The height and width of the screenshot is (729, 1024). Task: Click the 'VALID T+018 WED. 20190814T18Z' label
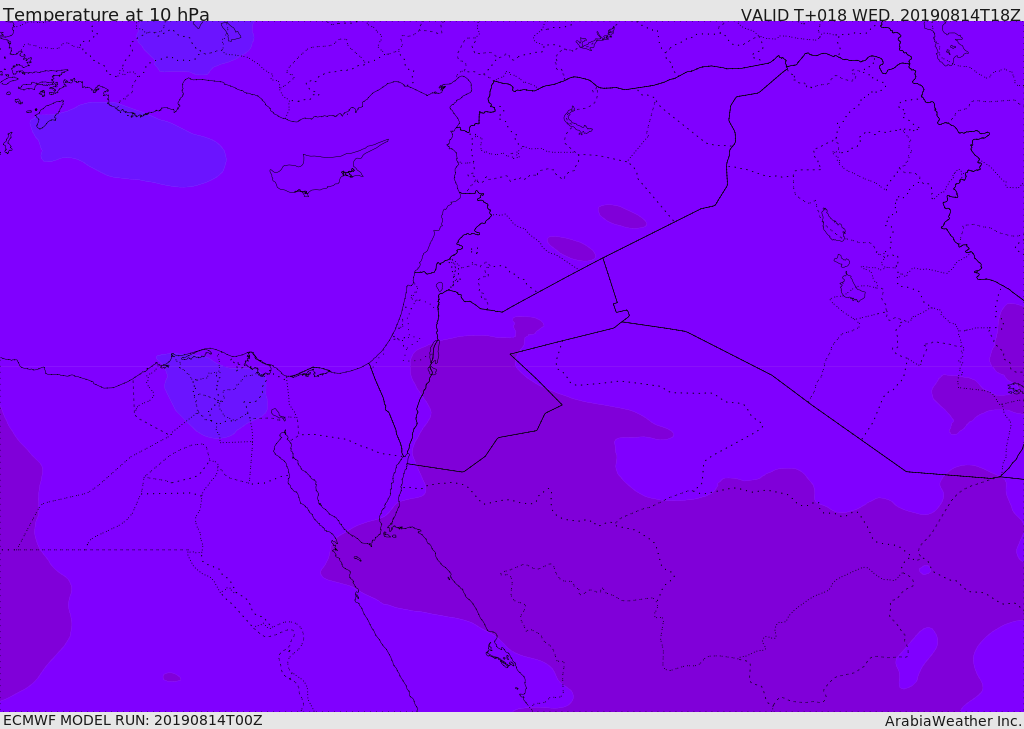tap(880, 14)
